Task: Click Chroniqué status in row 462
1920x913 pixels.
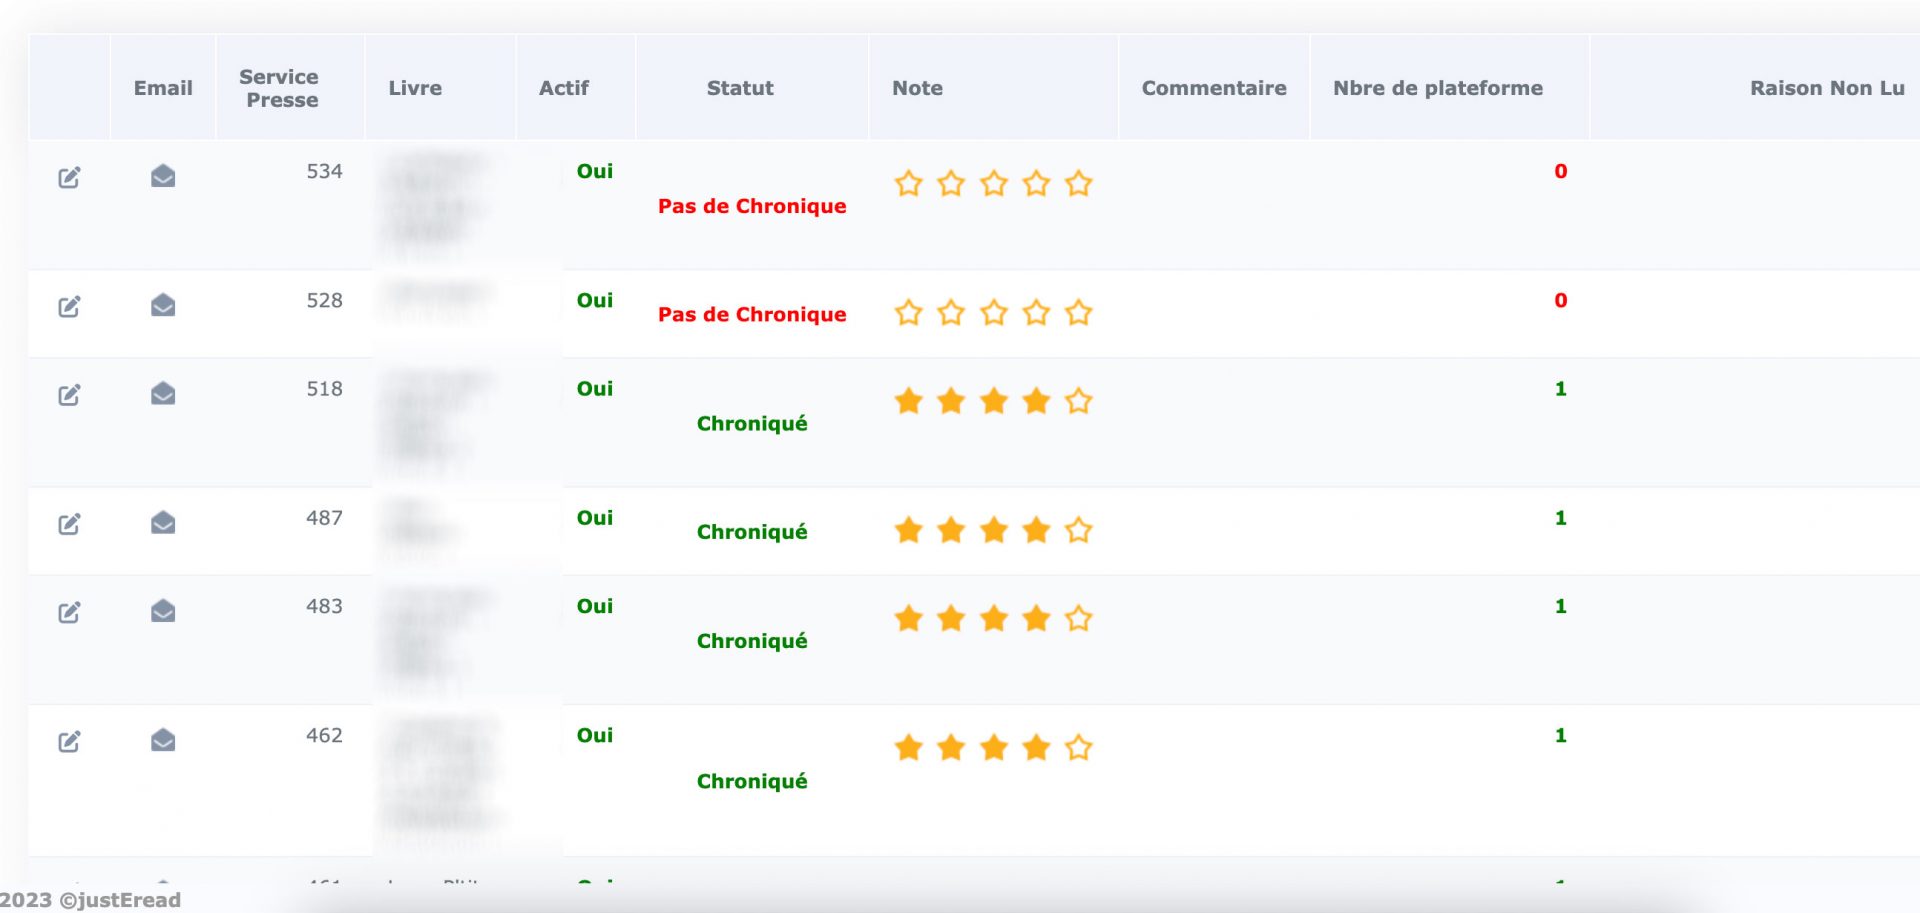Action: coord(752,781)
